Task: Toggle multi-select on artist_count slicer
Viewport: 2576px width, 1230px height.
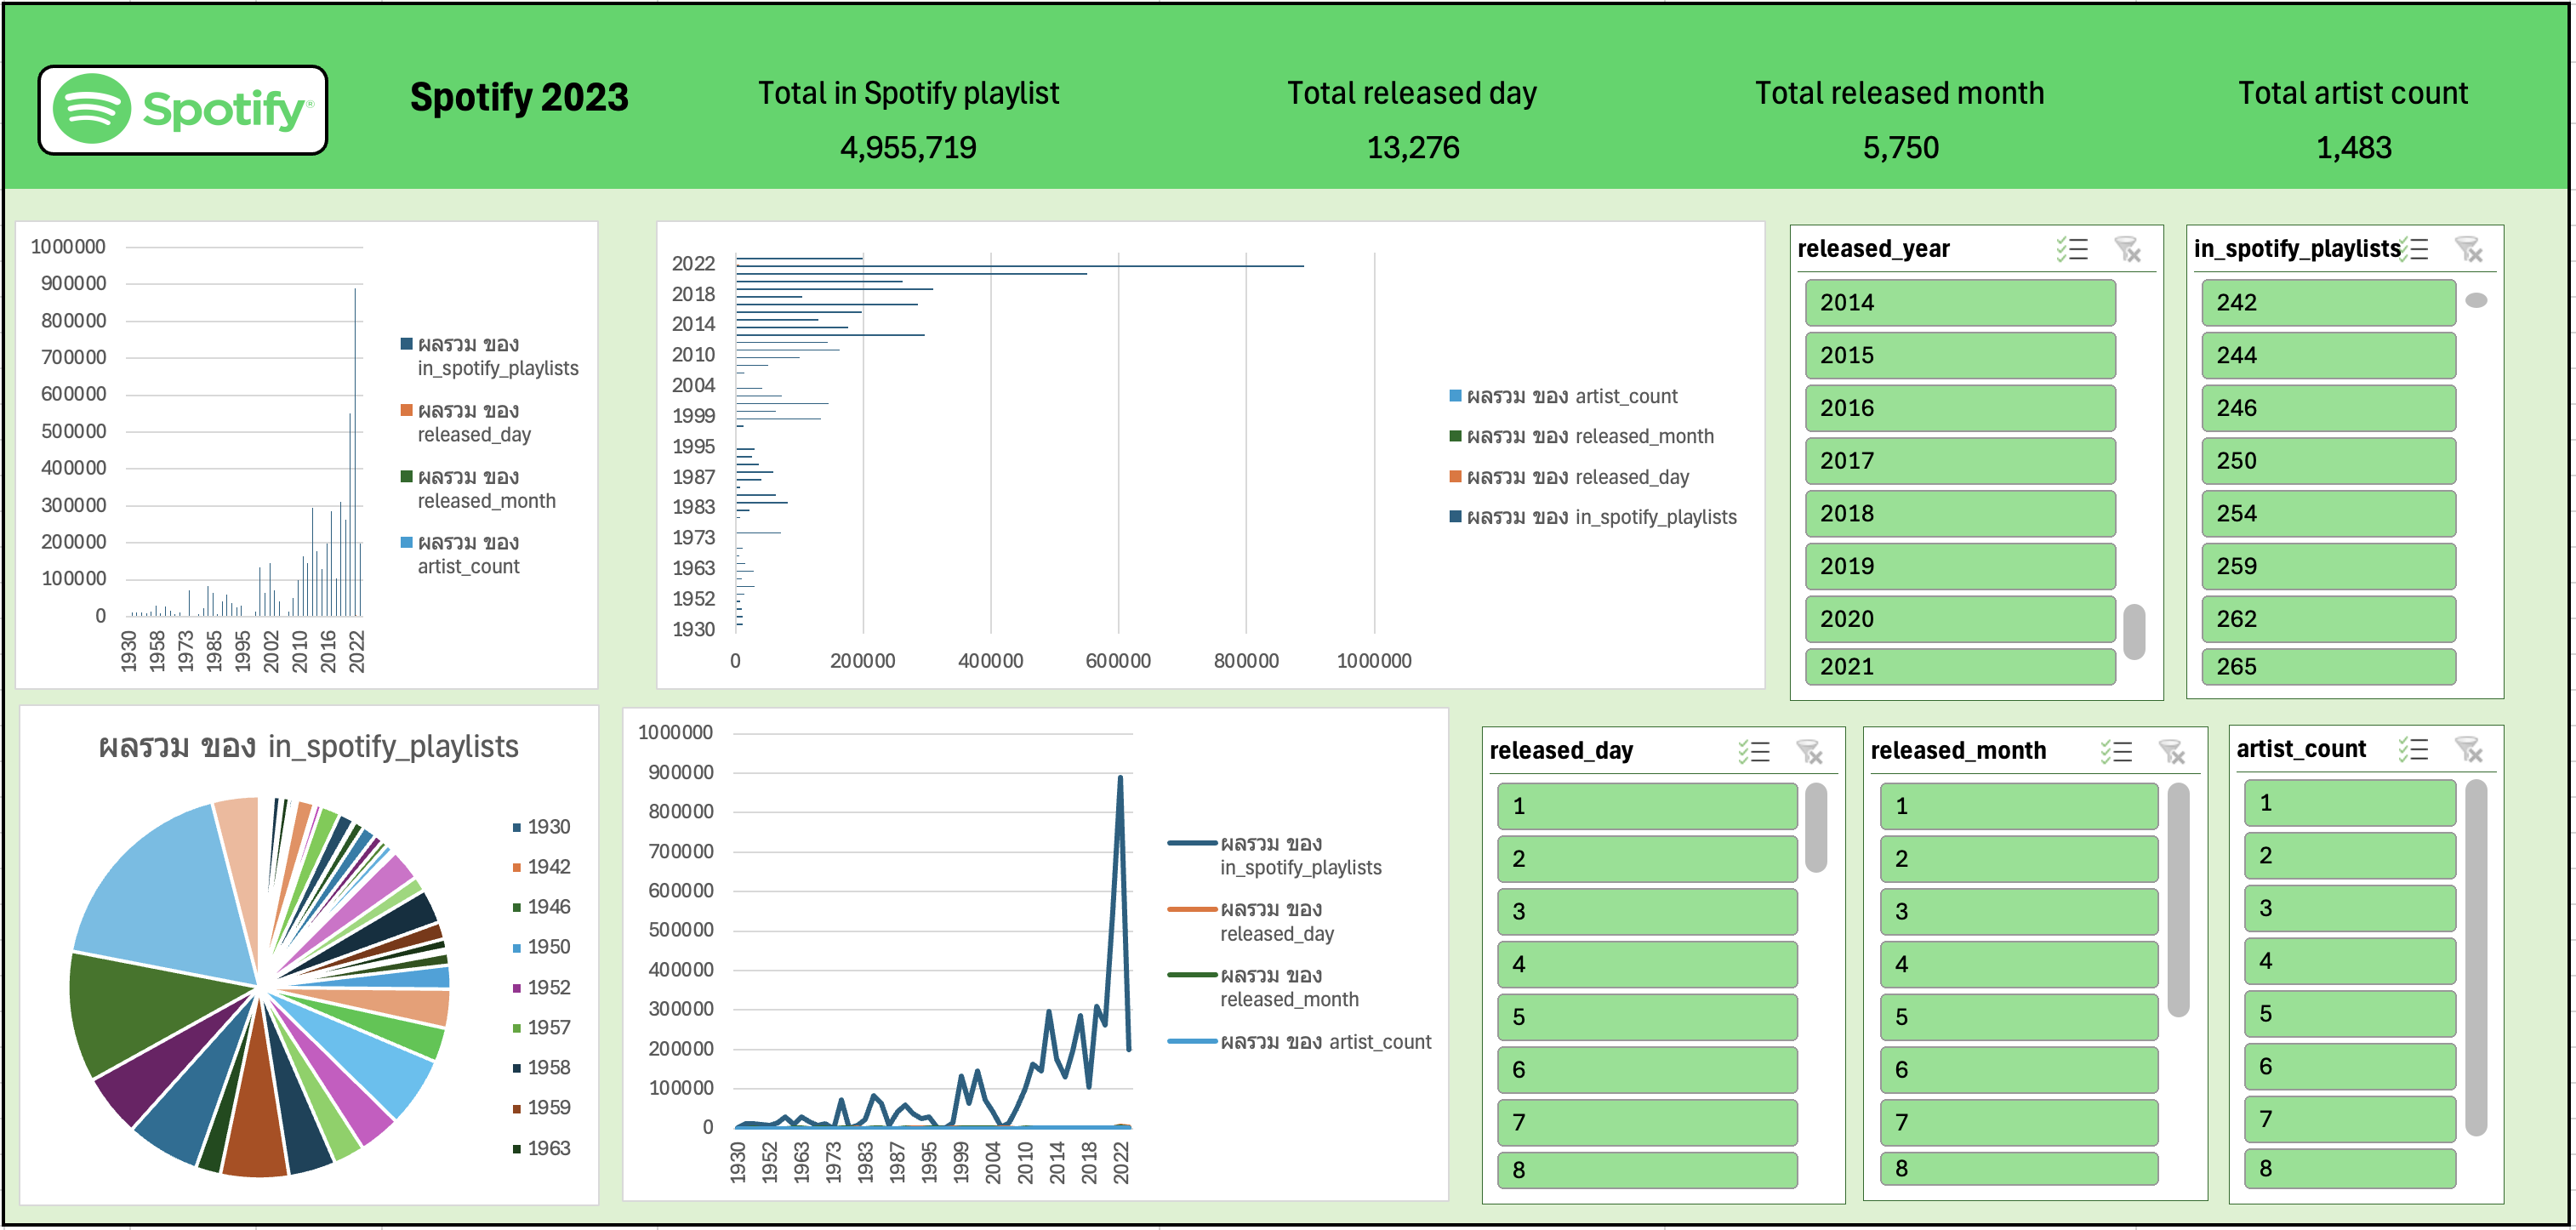Action: [x=2413, y=750]
